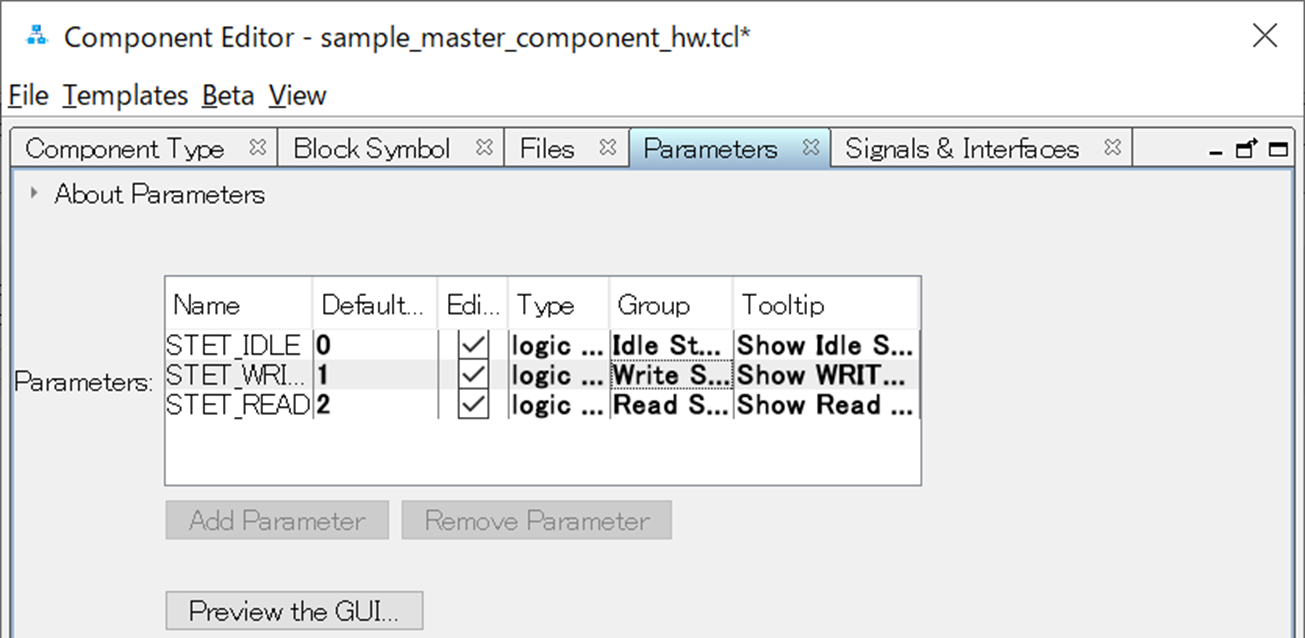Image resolution: width=1305 pixels, height=638 pixels.
Task: Expand the About Parameters section
Action: [x=35, y=194]
